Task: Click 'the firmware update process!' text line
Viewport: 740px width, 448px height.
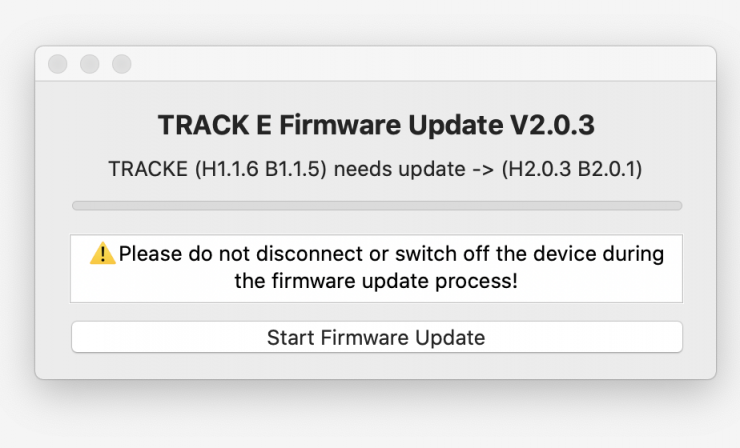Action: pos(376,281)
